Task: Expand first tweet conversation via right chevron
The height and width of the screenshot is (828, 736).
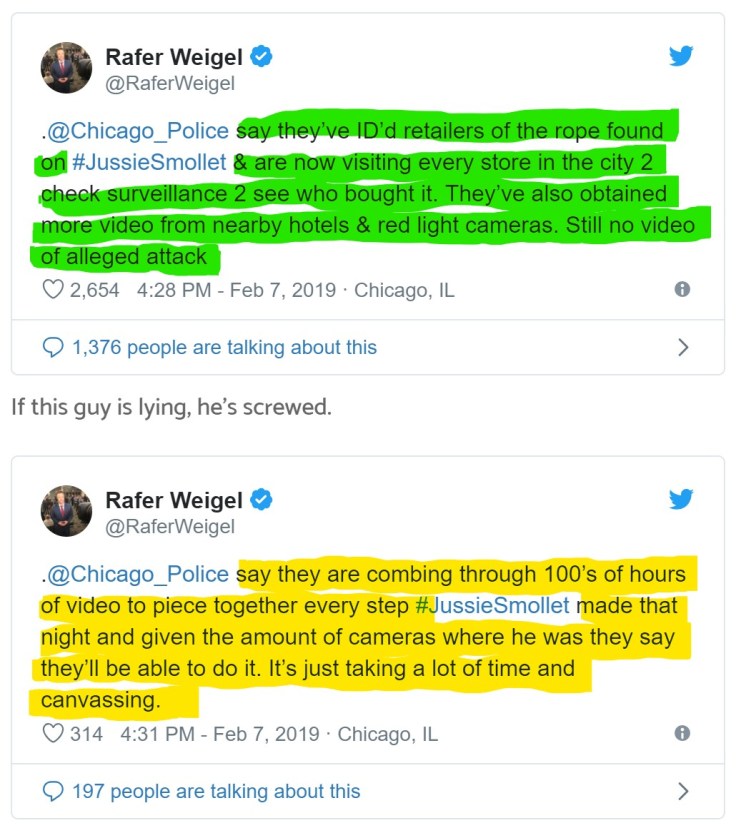Action: (x=683, y=347)
